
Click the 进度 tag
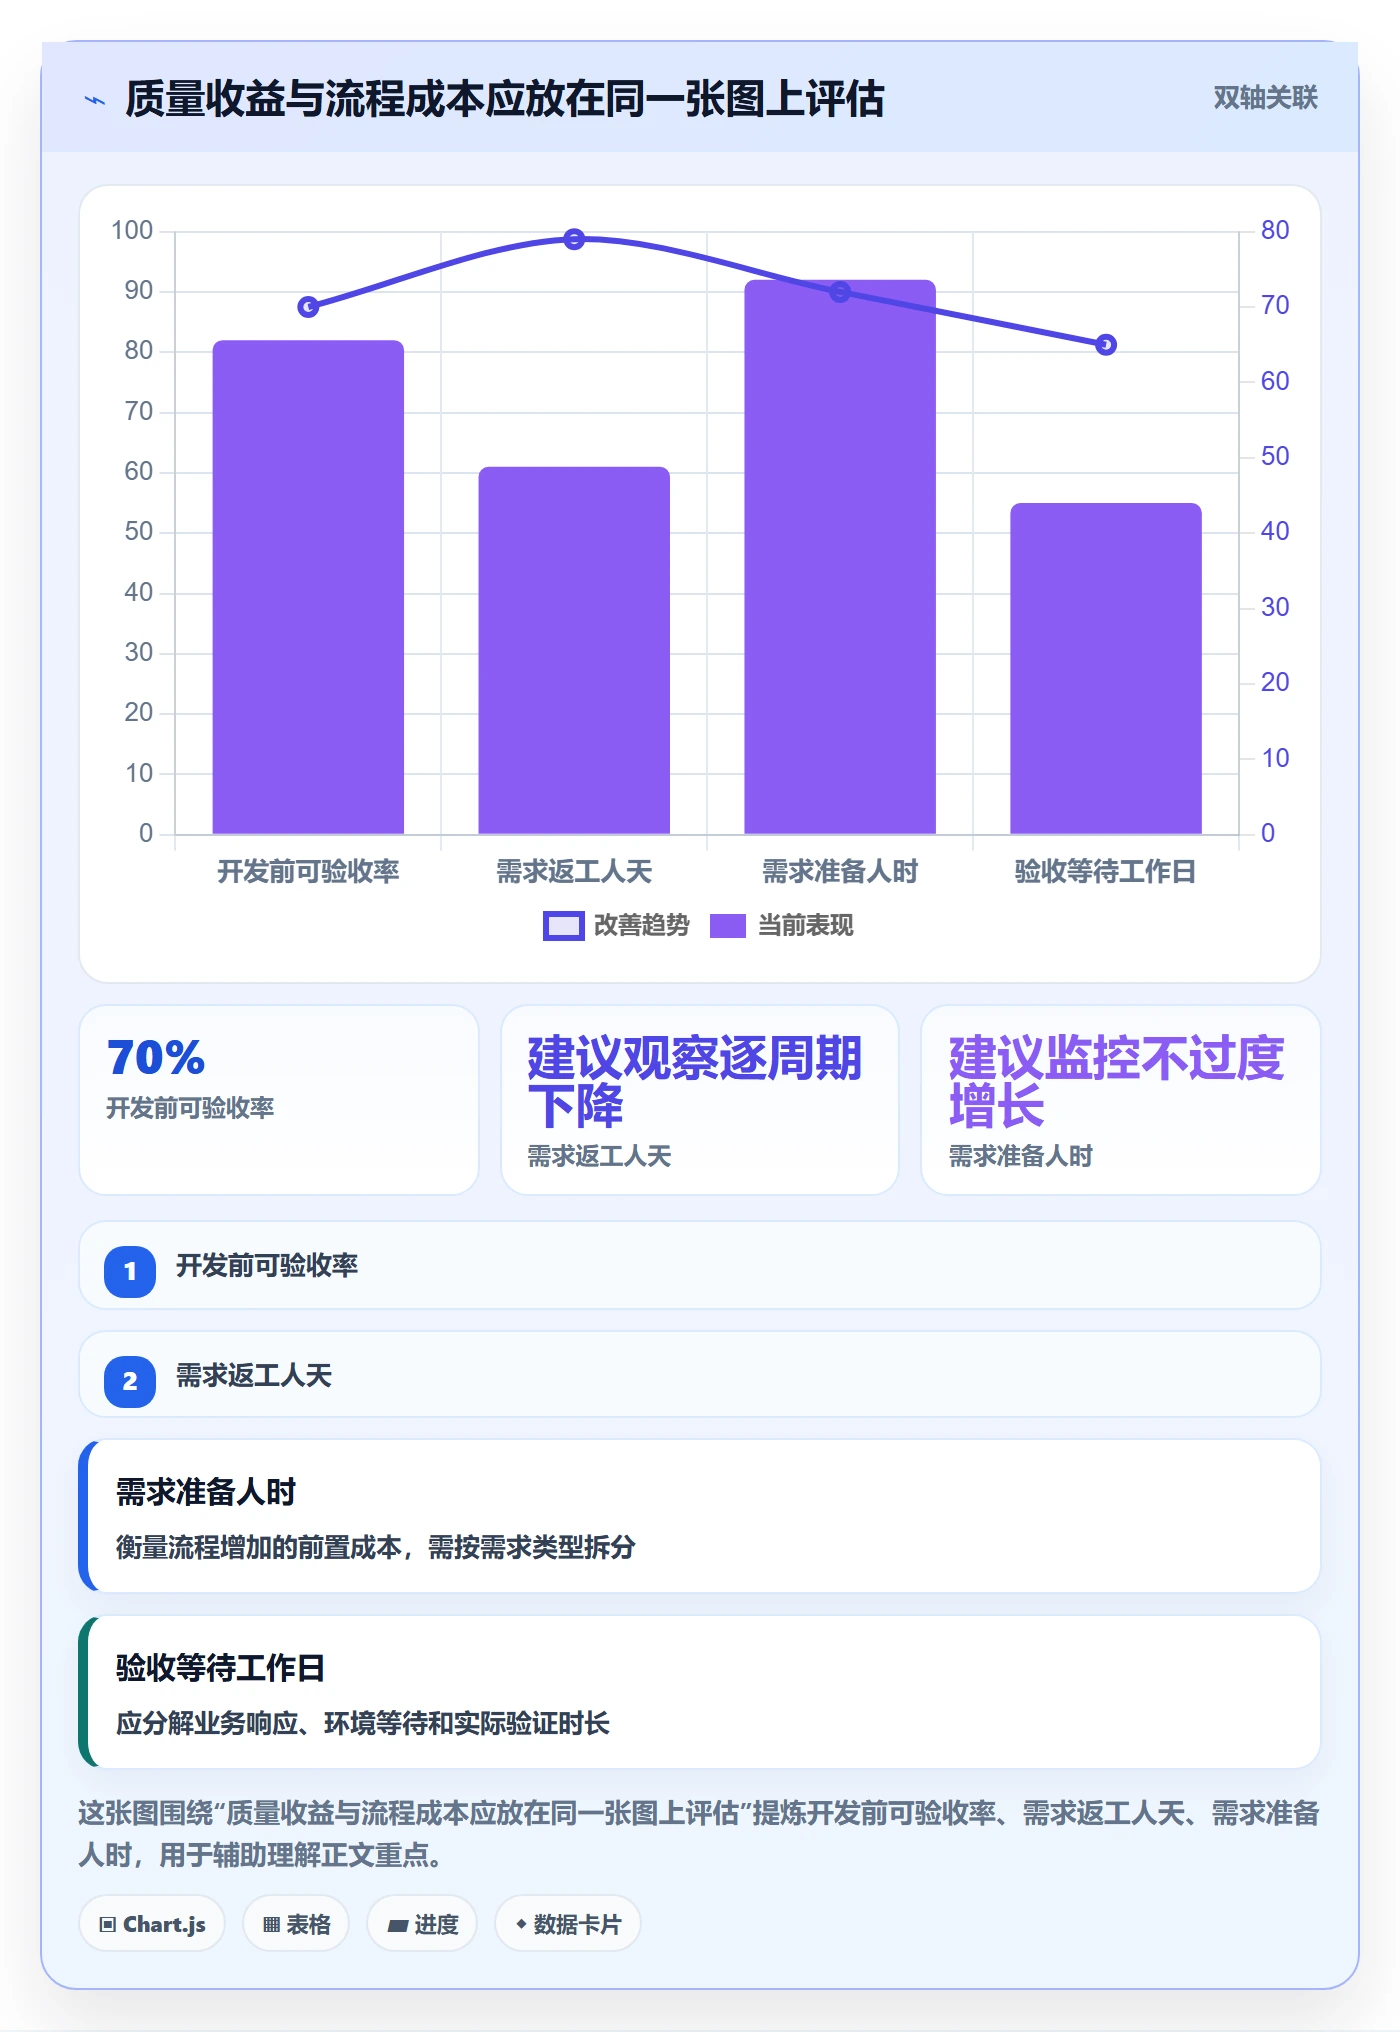[422, 1924]
